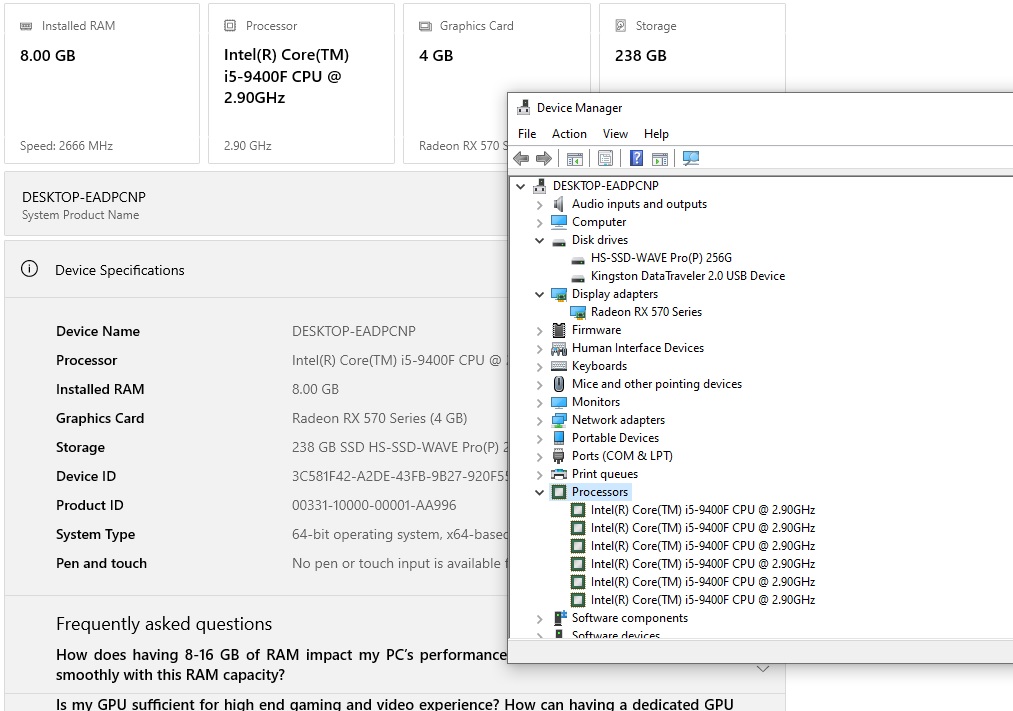Open the Help menu
This screenshot has height=711, width=1013.
656,134
